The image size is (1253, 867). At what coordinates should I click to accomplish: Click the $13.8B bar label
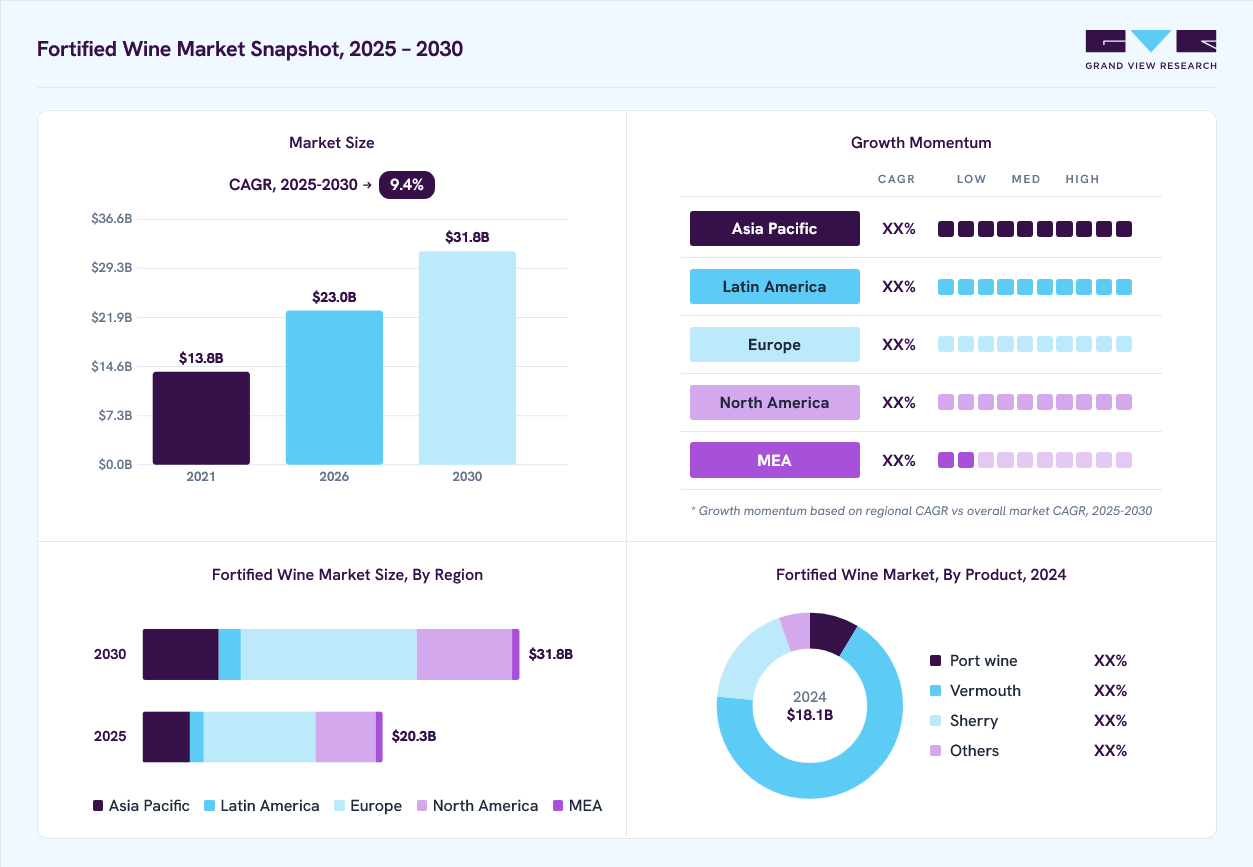(x=201, y=357)
